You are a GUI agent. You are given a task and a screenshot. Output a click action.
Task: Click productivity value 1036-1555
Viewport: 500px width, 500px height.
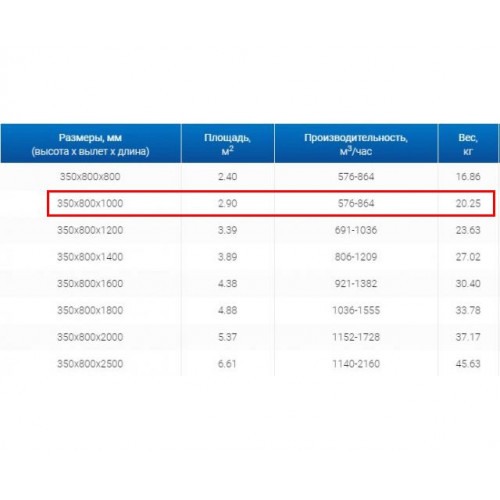click(x=356, y=310)
